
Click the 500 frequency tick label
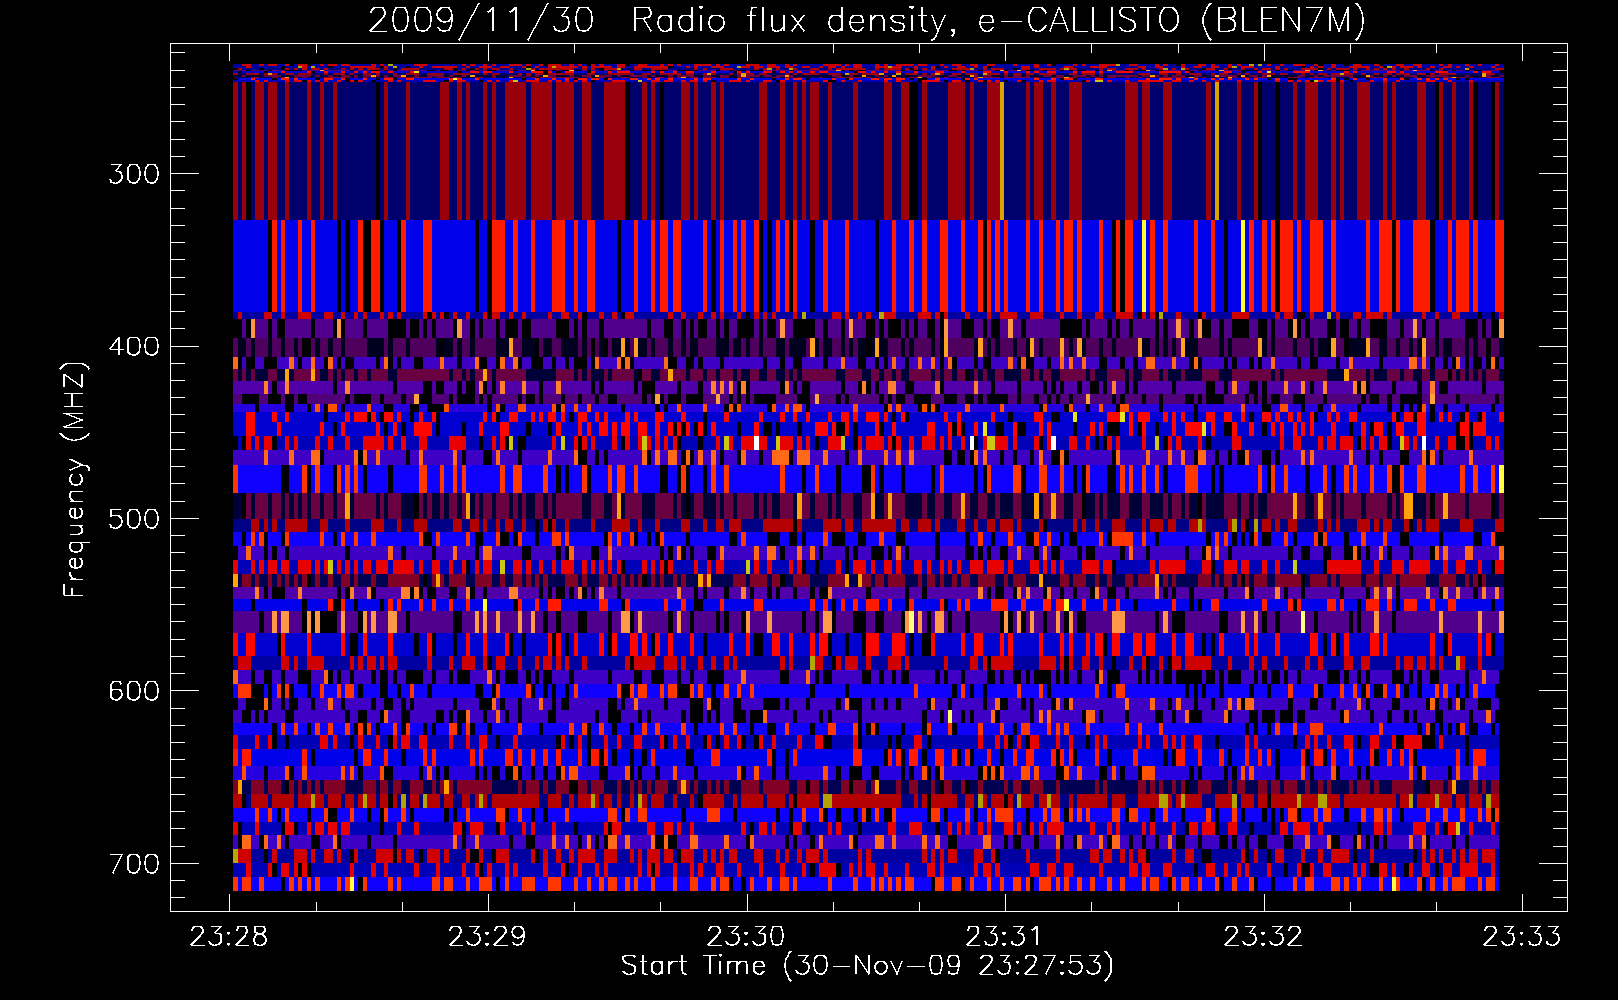134,519
